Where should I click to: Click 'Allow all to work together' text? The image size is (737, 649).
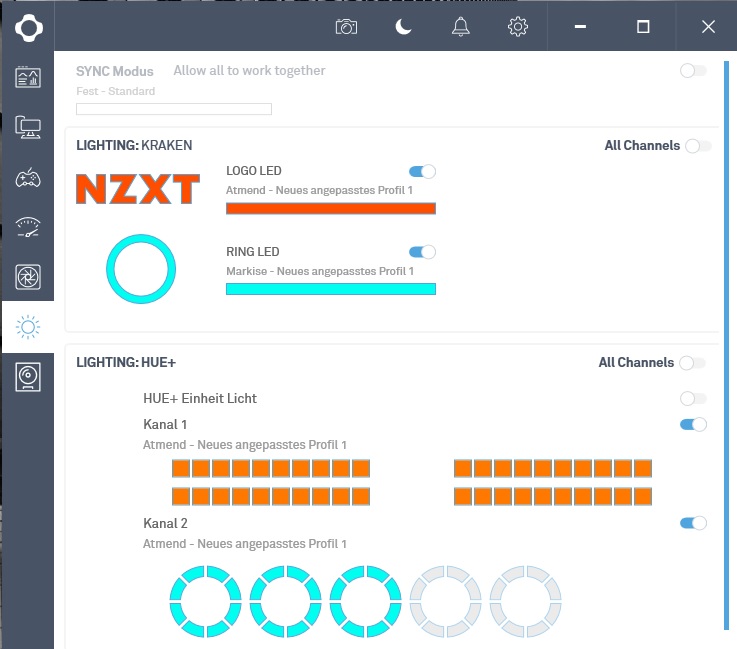249,70
